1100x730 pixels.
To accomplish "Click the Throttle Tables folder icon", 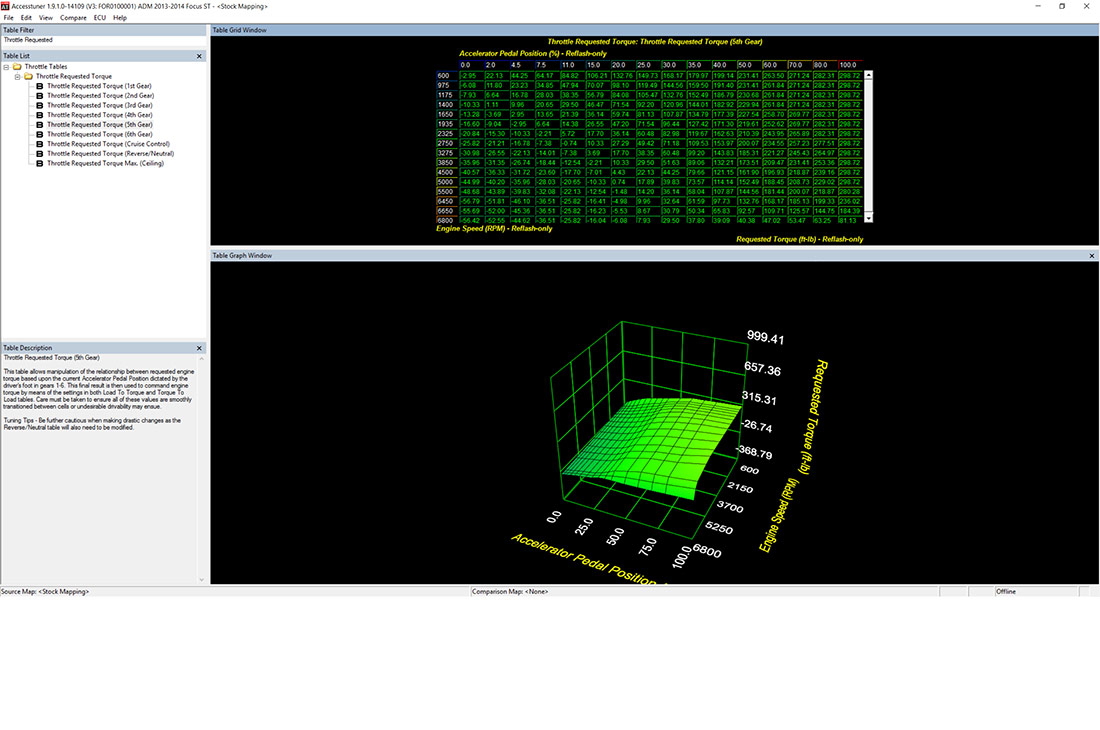I will click(18, 67).
